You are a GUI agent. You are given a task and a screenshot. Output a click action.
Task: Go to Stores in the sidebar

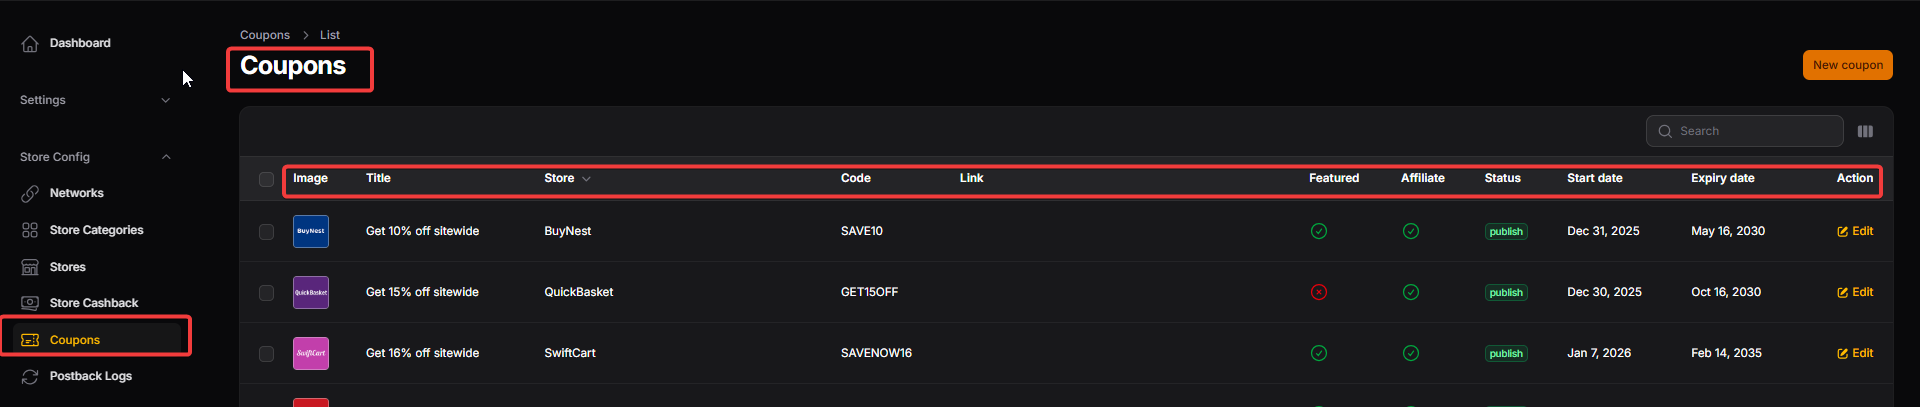coord(68,267)
